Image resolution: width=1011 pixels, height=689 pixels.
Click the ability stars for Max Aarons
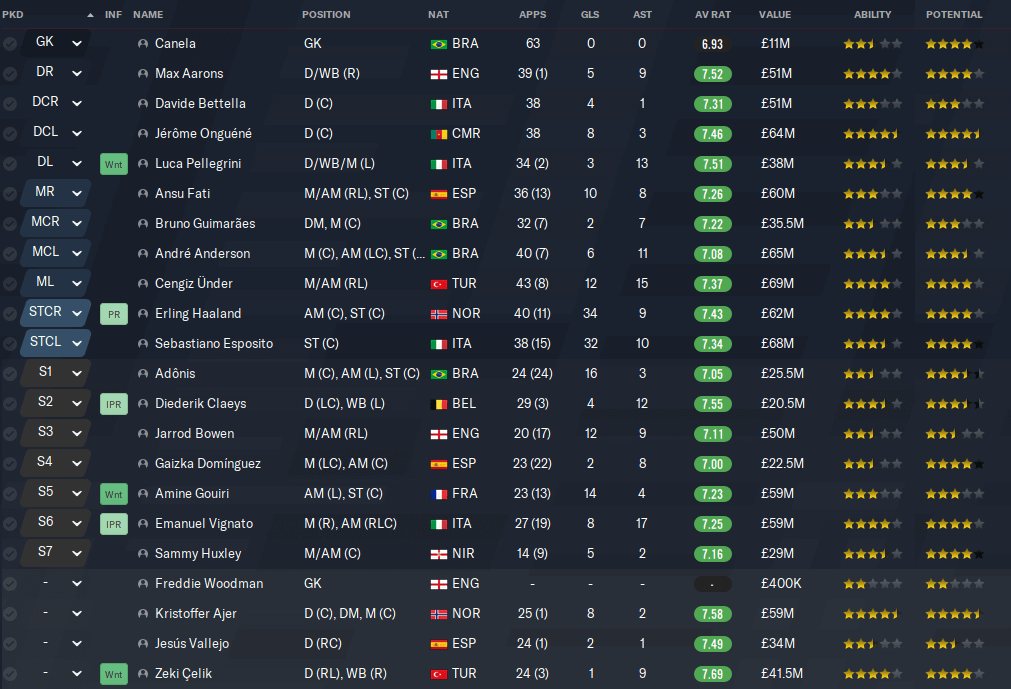coord(872,74)
